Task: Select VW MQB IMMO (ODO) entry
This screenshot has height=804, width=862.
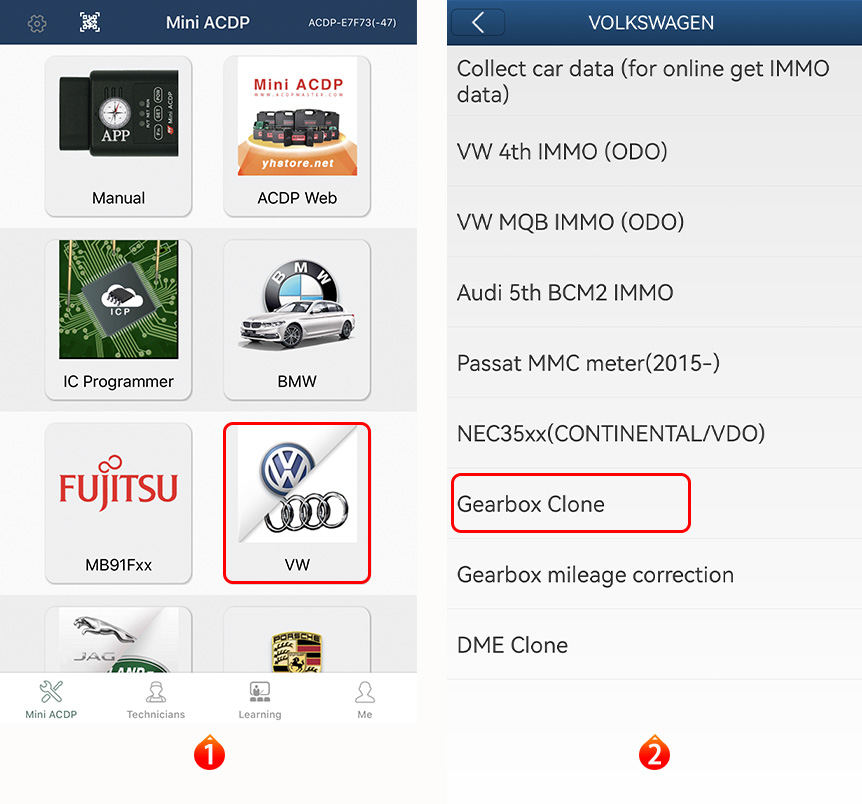Action: point(654,222)
